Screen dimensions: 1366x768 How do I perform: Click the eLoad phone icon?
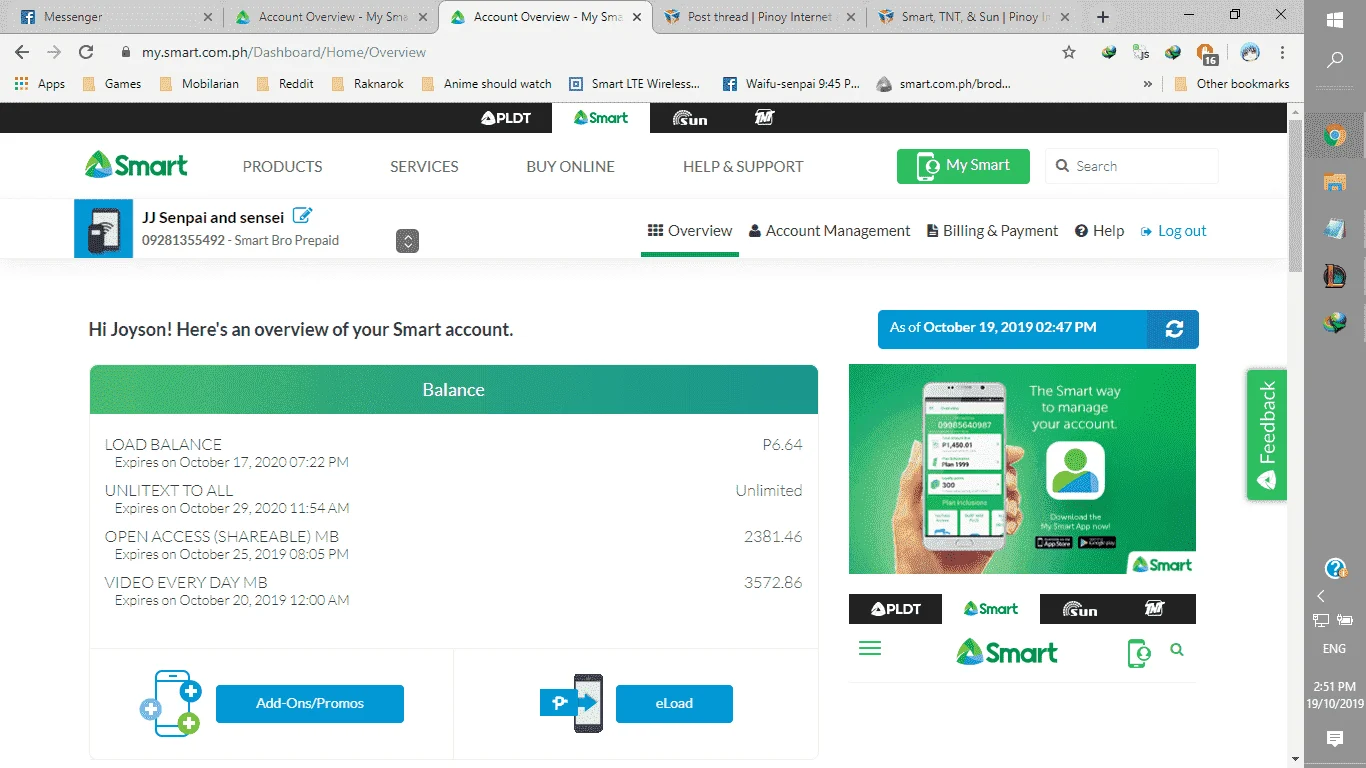click(573, 703)
